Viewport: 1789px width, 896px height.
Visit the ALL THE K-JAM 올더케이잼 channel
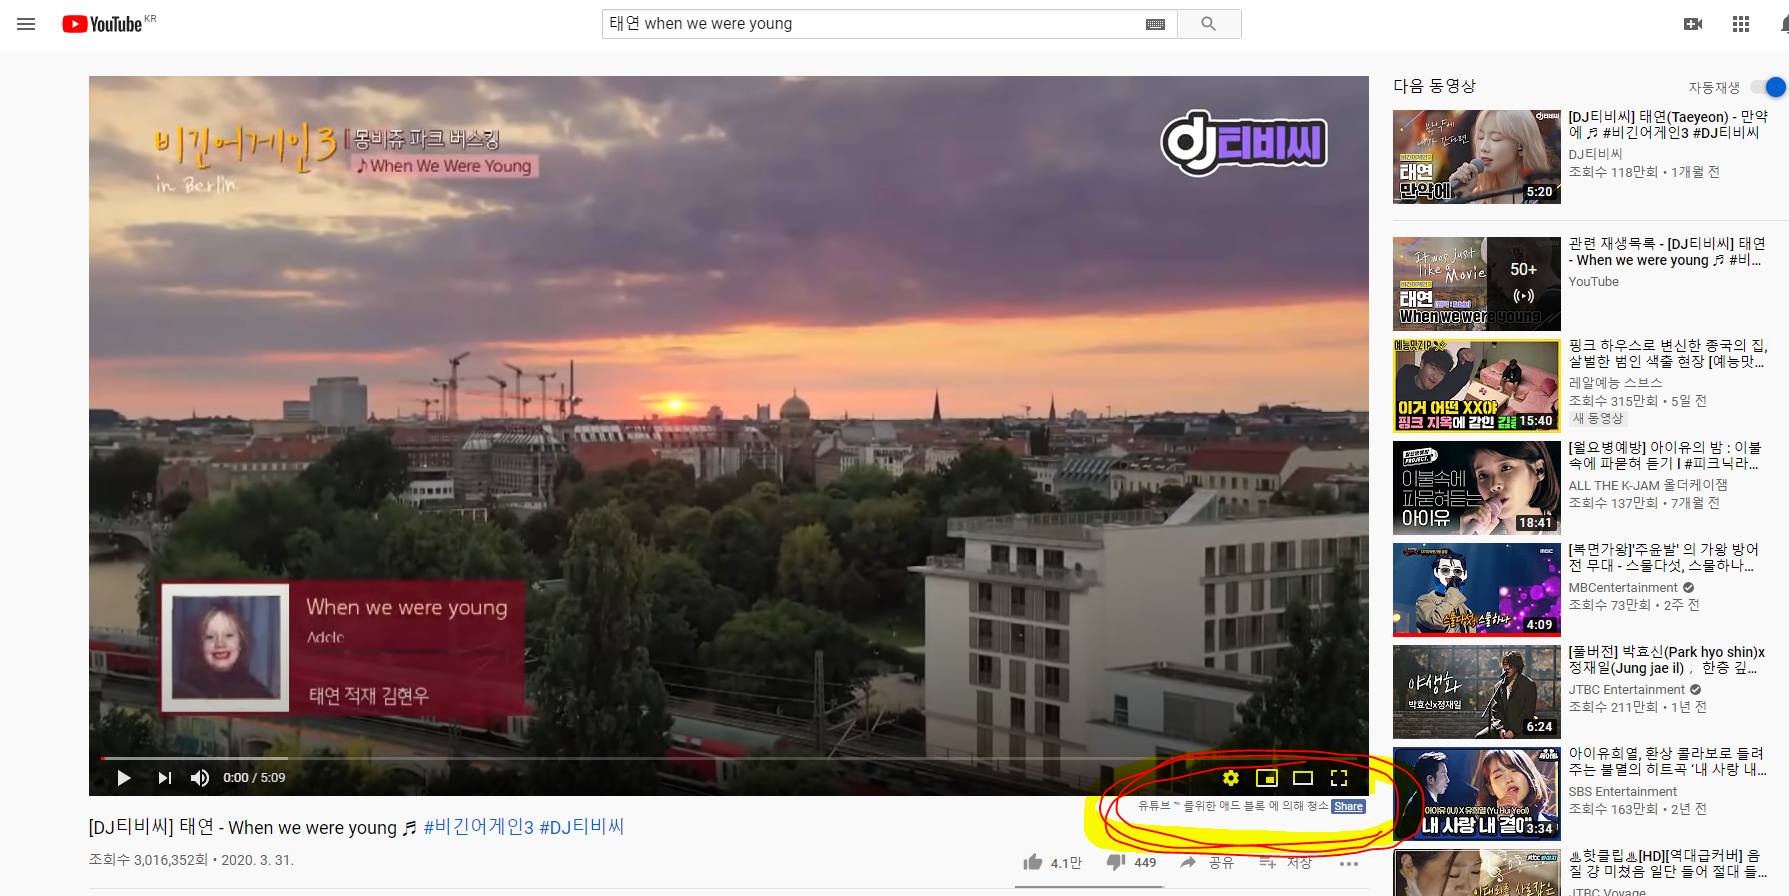click(x=1648, y=485)
